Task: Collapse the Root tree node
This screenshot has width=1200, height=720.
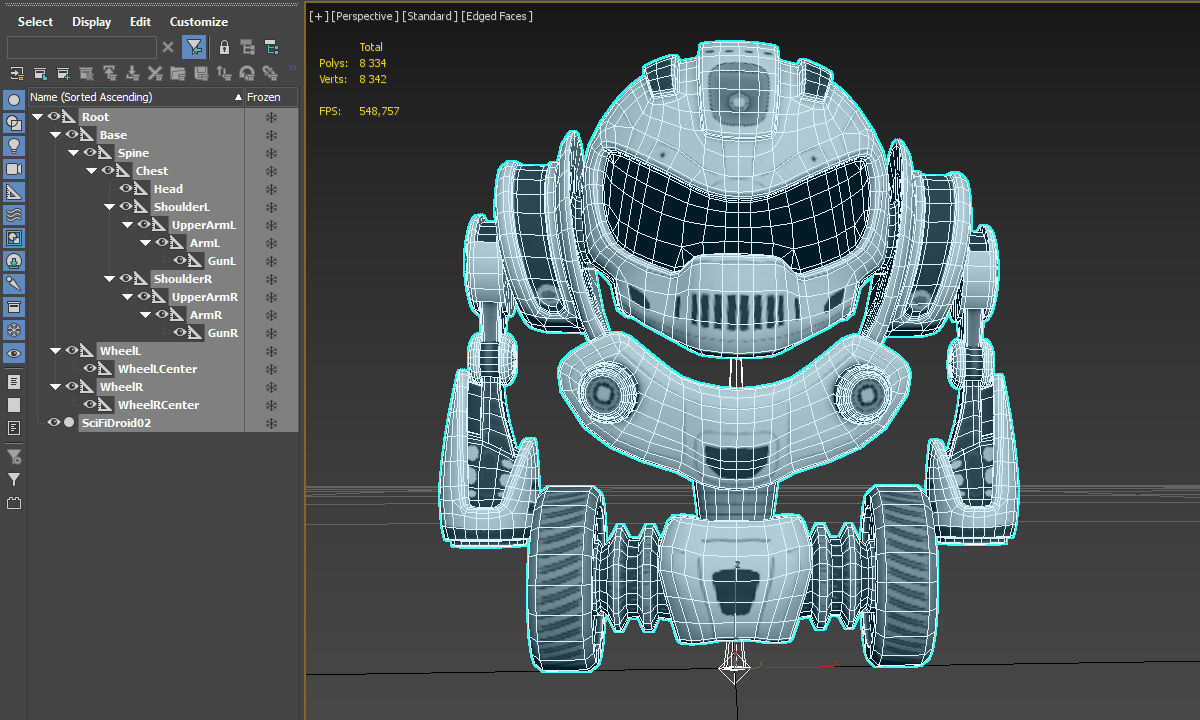Action: [38, 117]
